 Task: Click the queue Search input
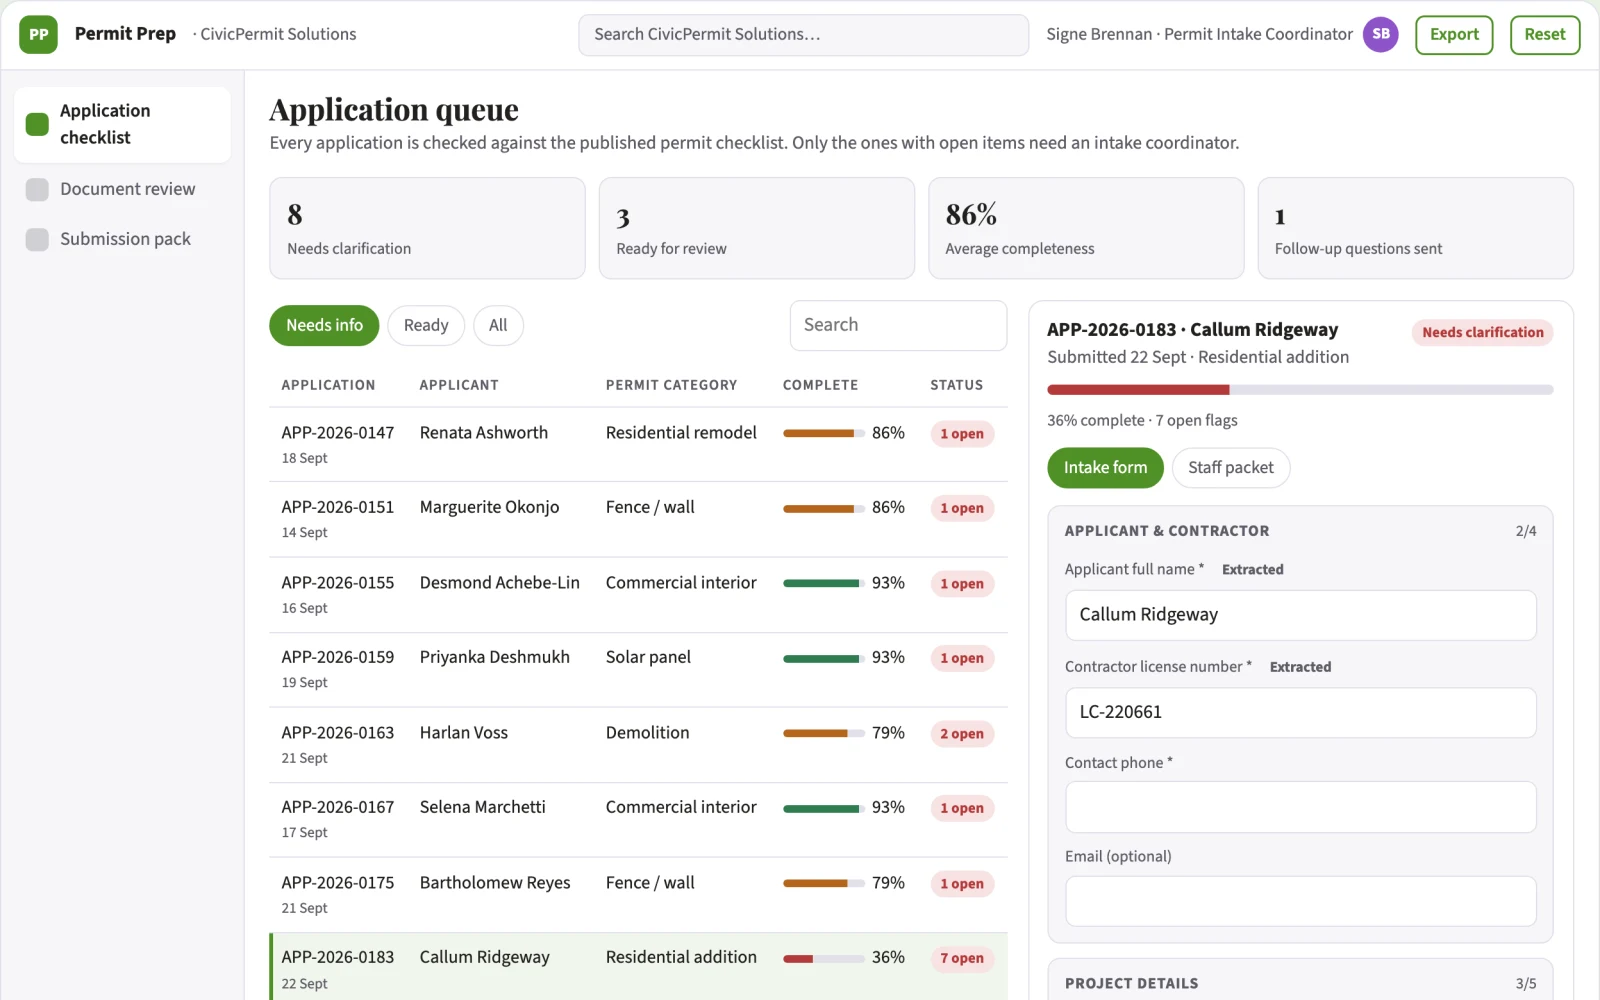pyautogui.click(x=898, y=326)
